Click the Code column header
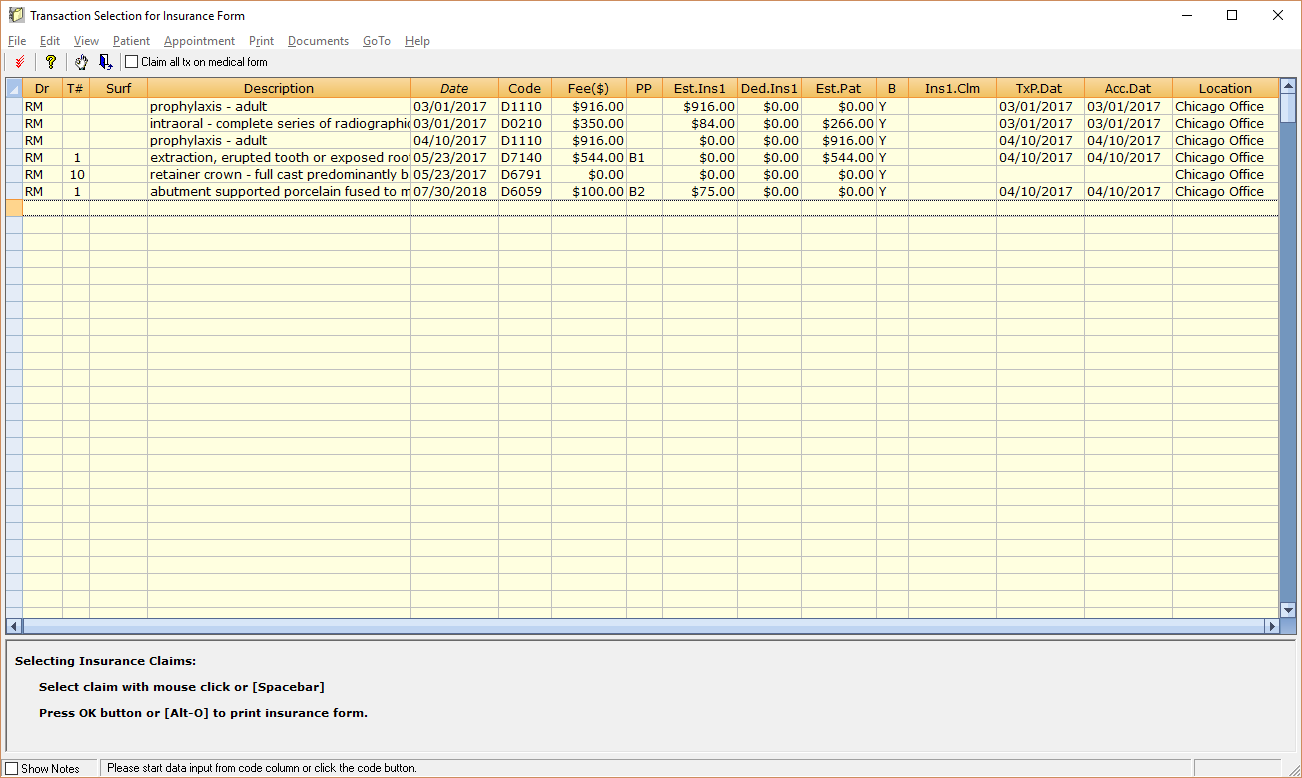Viewport: 1302px width, 778px height. click(x=525, y=88)
